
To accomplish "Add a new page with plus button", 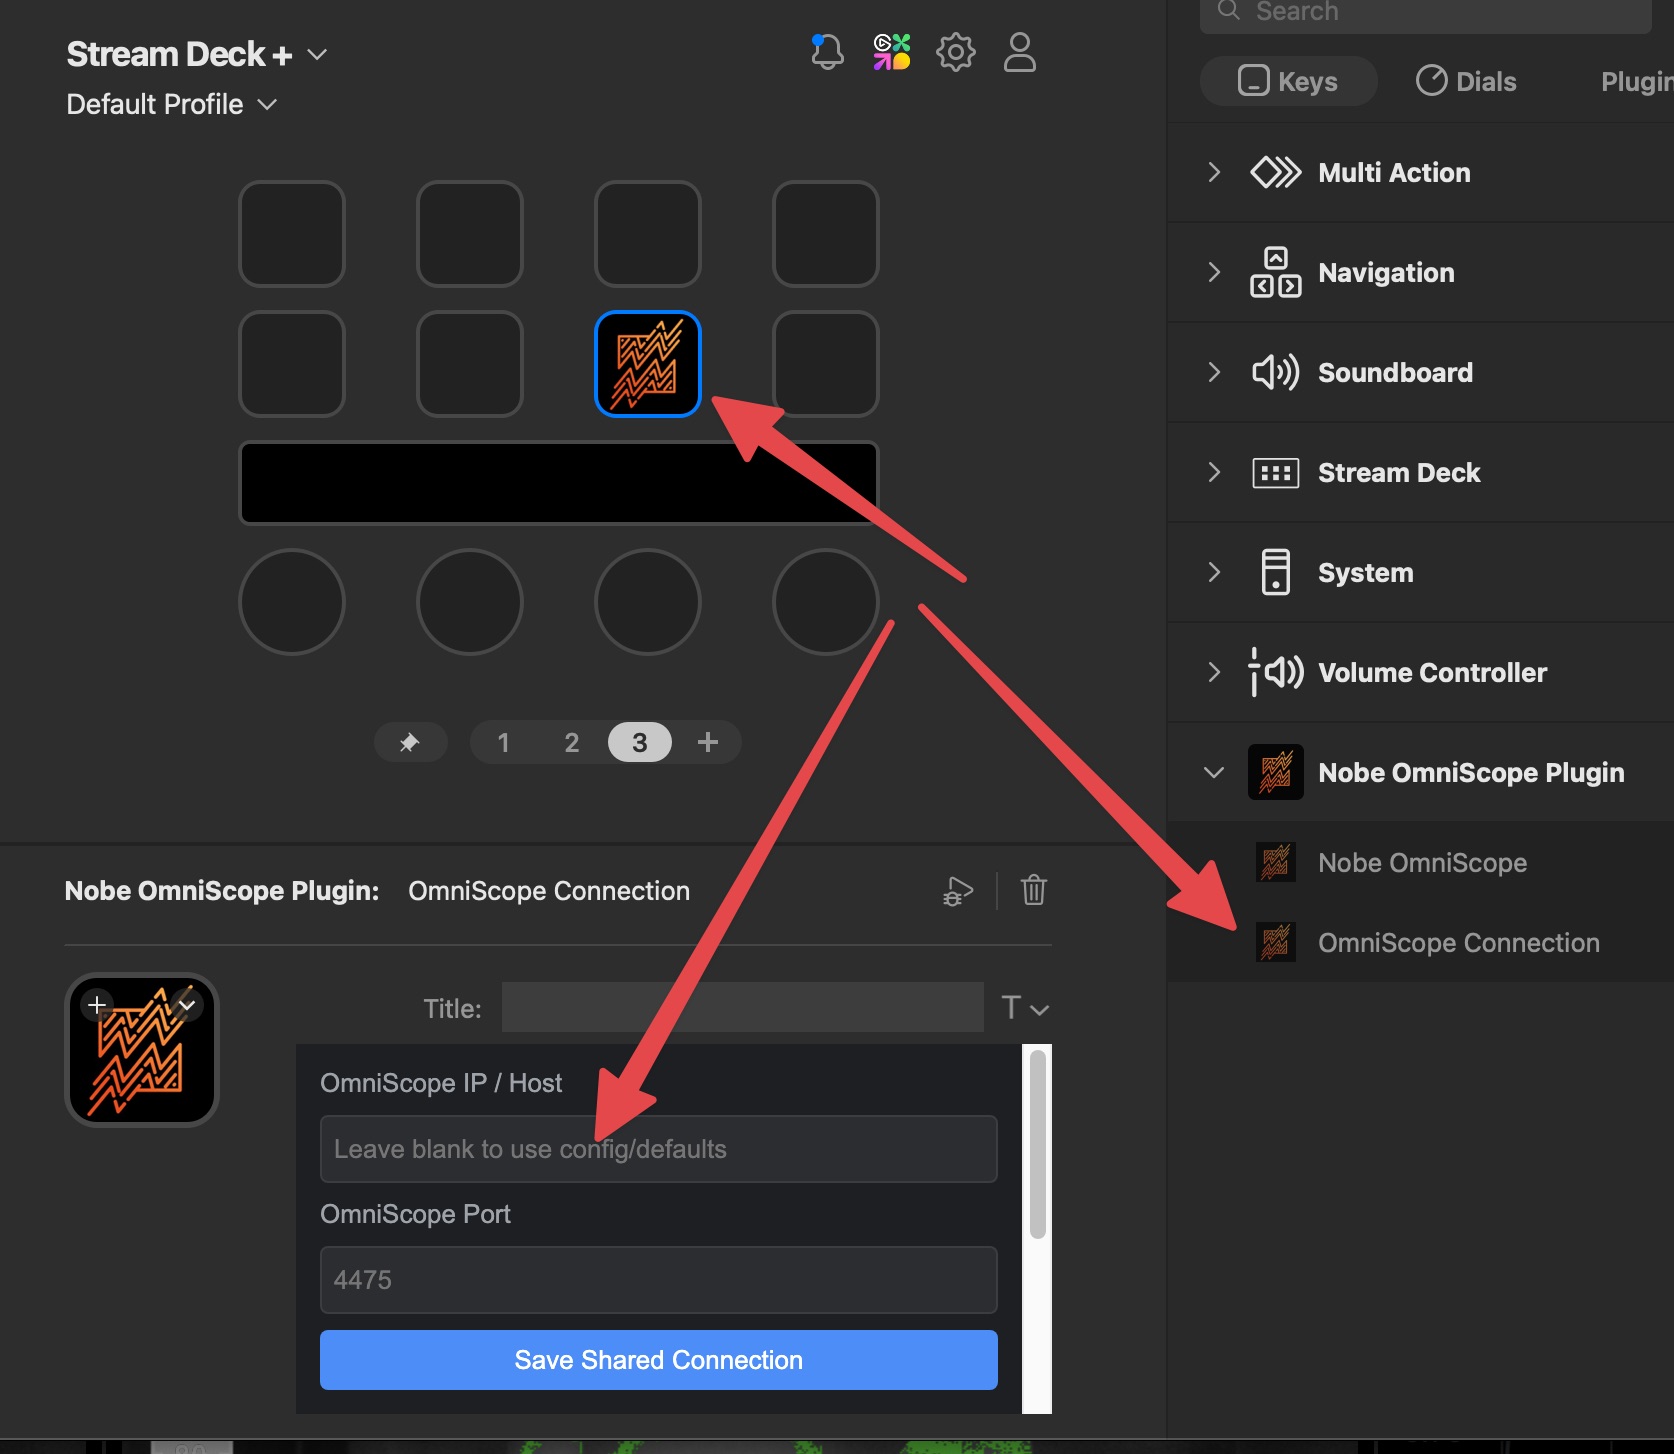I will click(x=708, y=742).
